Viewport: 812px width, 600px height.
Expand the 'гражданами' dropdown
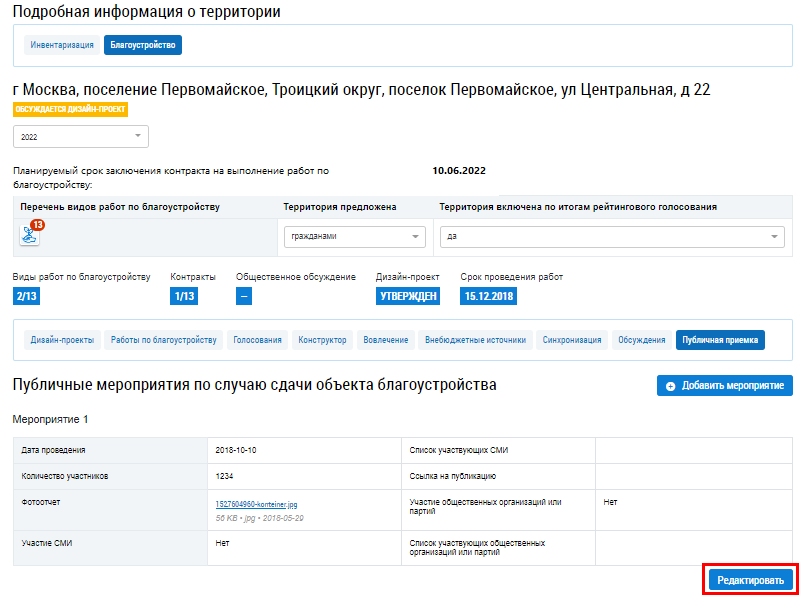point(352,237)
